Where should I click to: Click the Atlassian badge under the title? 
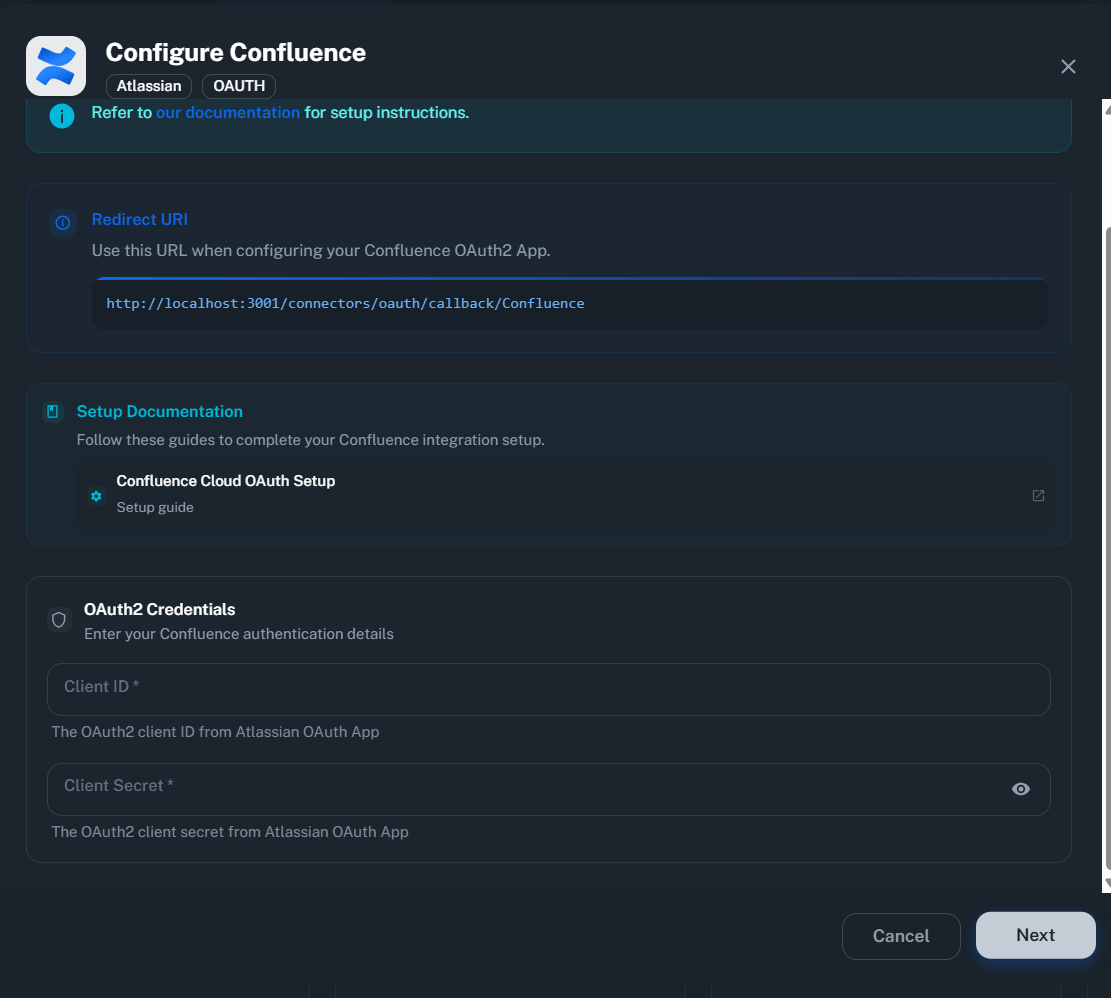(148, 86)
